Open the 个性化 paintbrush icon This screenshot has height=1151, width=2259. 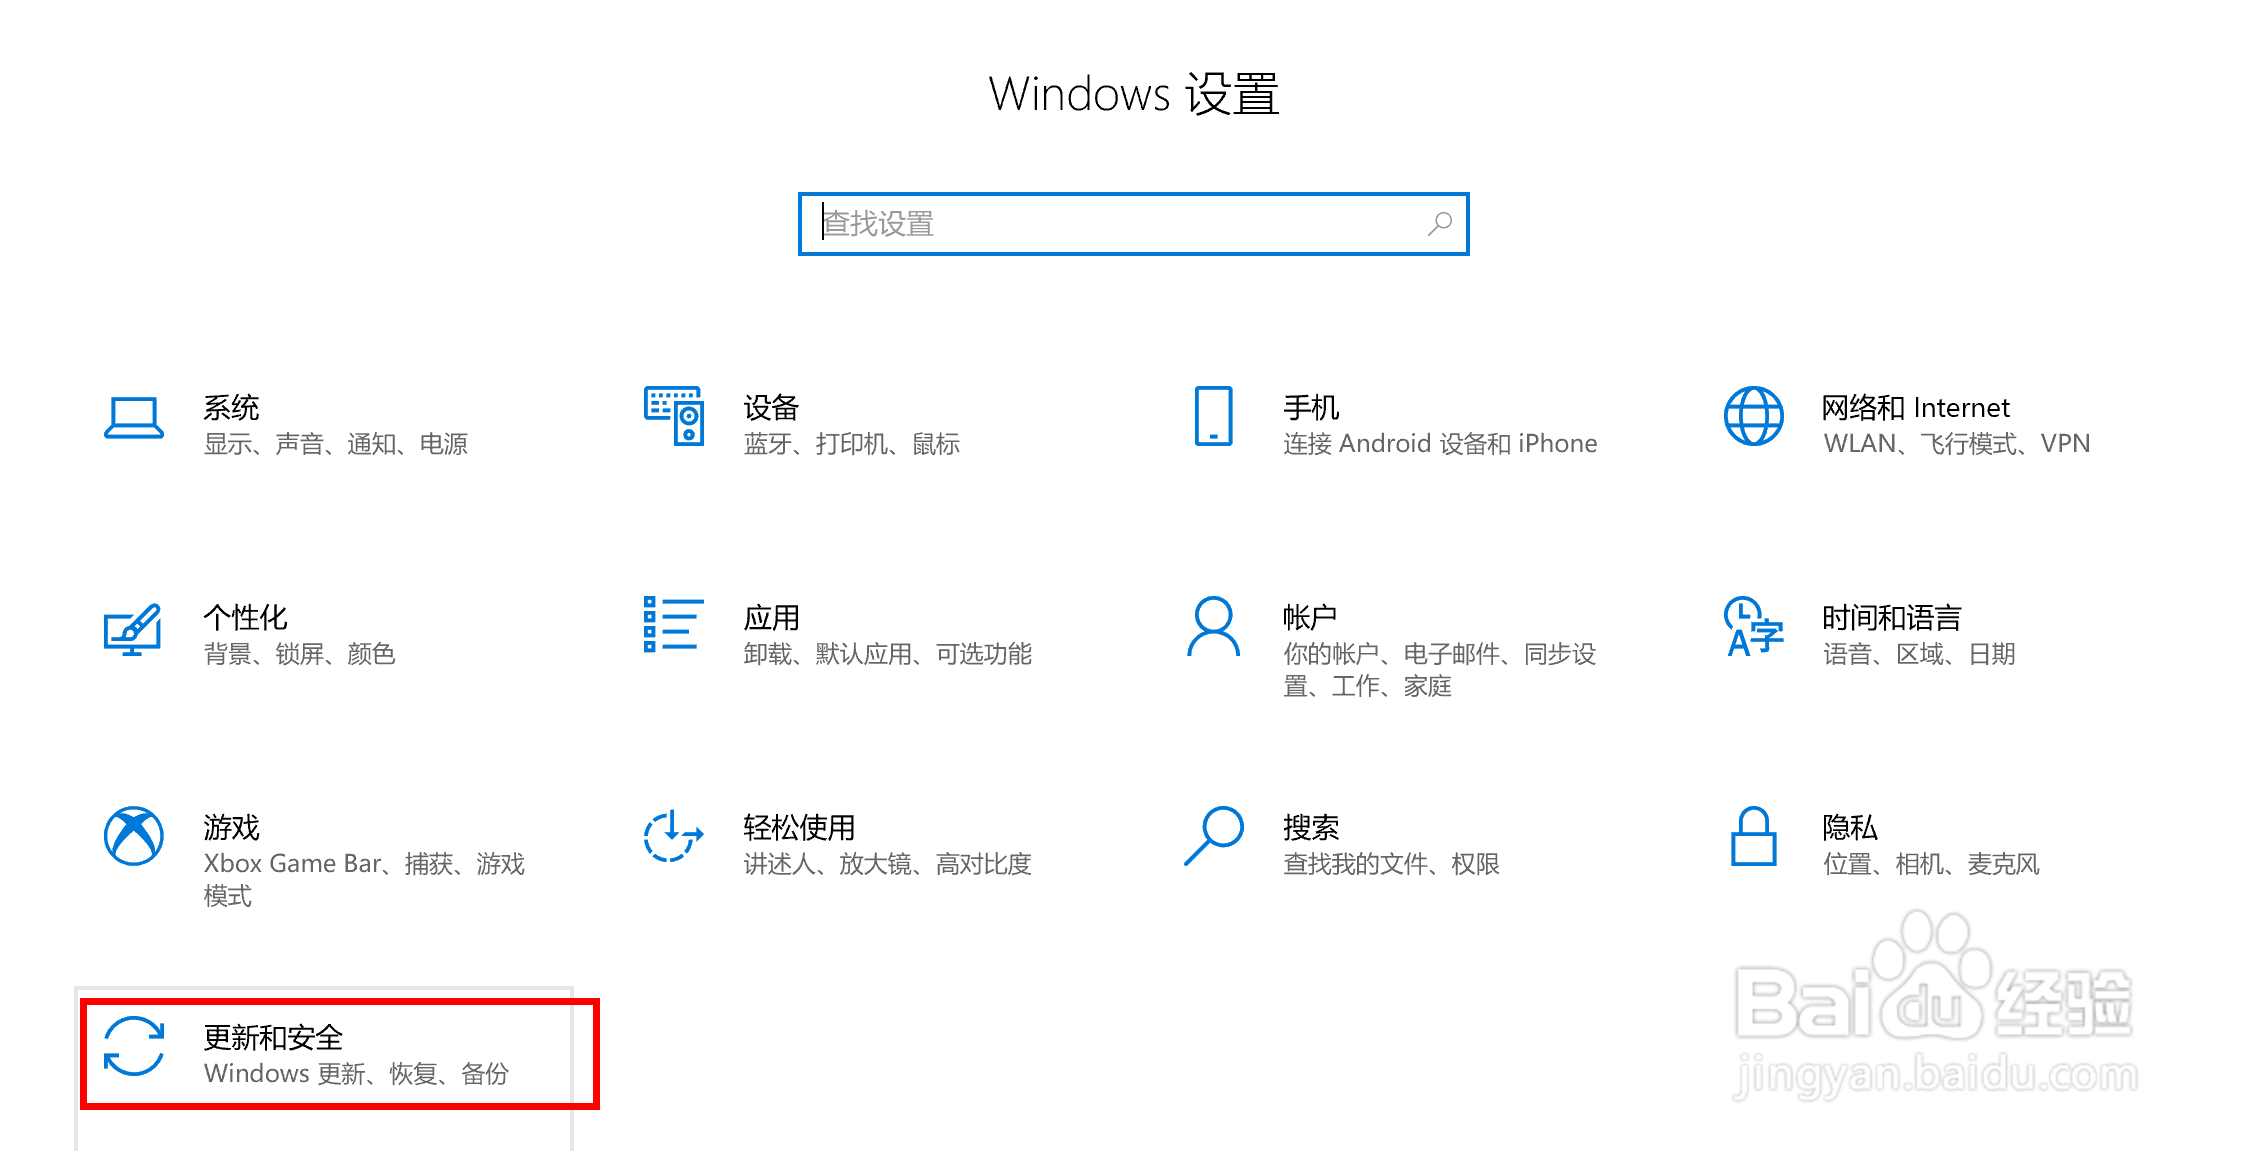click(133, 629)
